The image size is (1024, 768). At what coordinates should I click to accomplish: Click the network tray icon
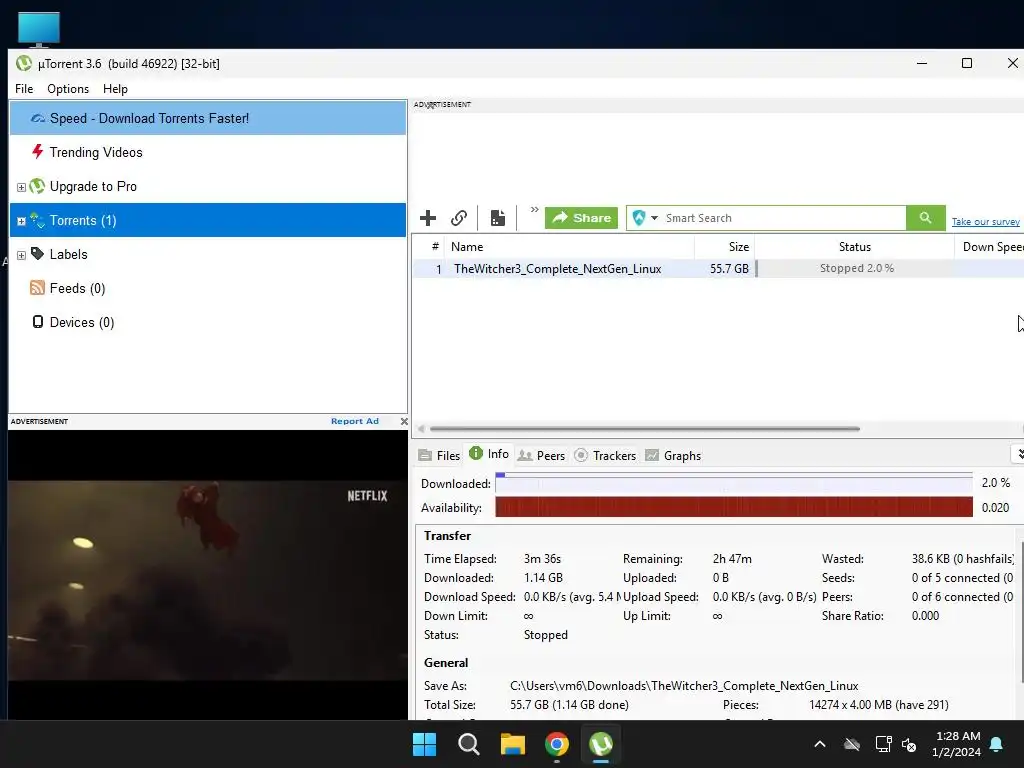pyautogui.click(x=883, y=744)
